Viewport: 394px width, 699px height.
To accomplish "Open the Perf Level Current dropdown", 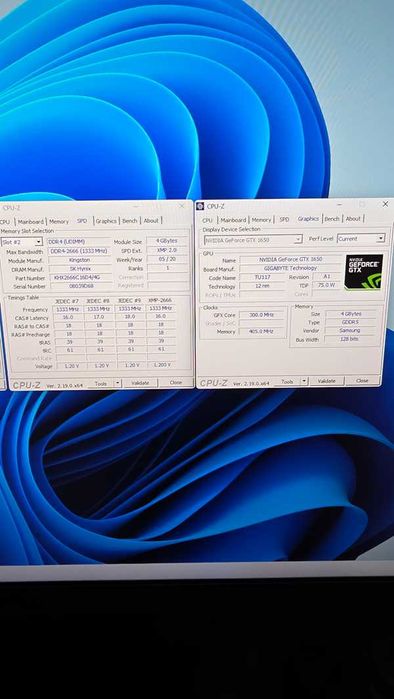I will tap(380, 239).
